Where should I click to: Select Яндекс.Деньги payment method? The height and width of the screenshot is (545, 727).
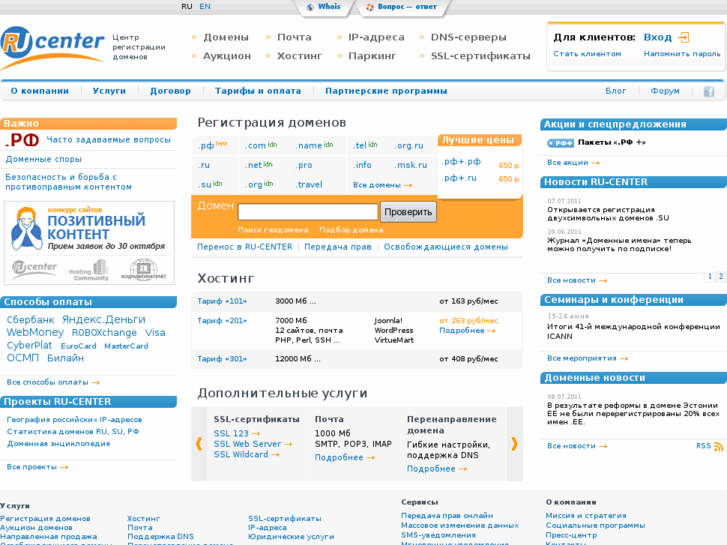point(104,320)
